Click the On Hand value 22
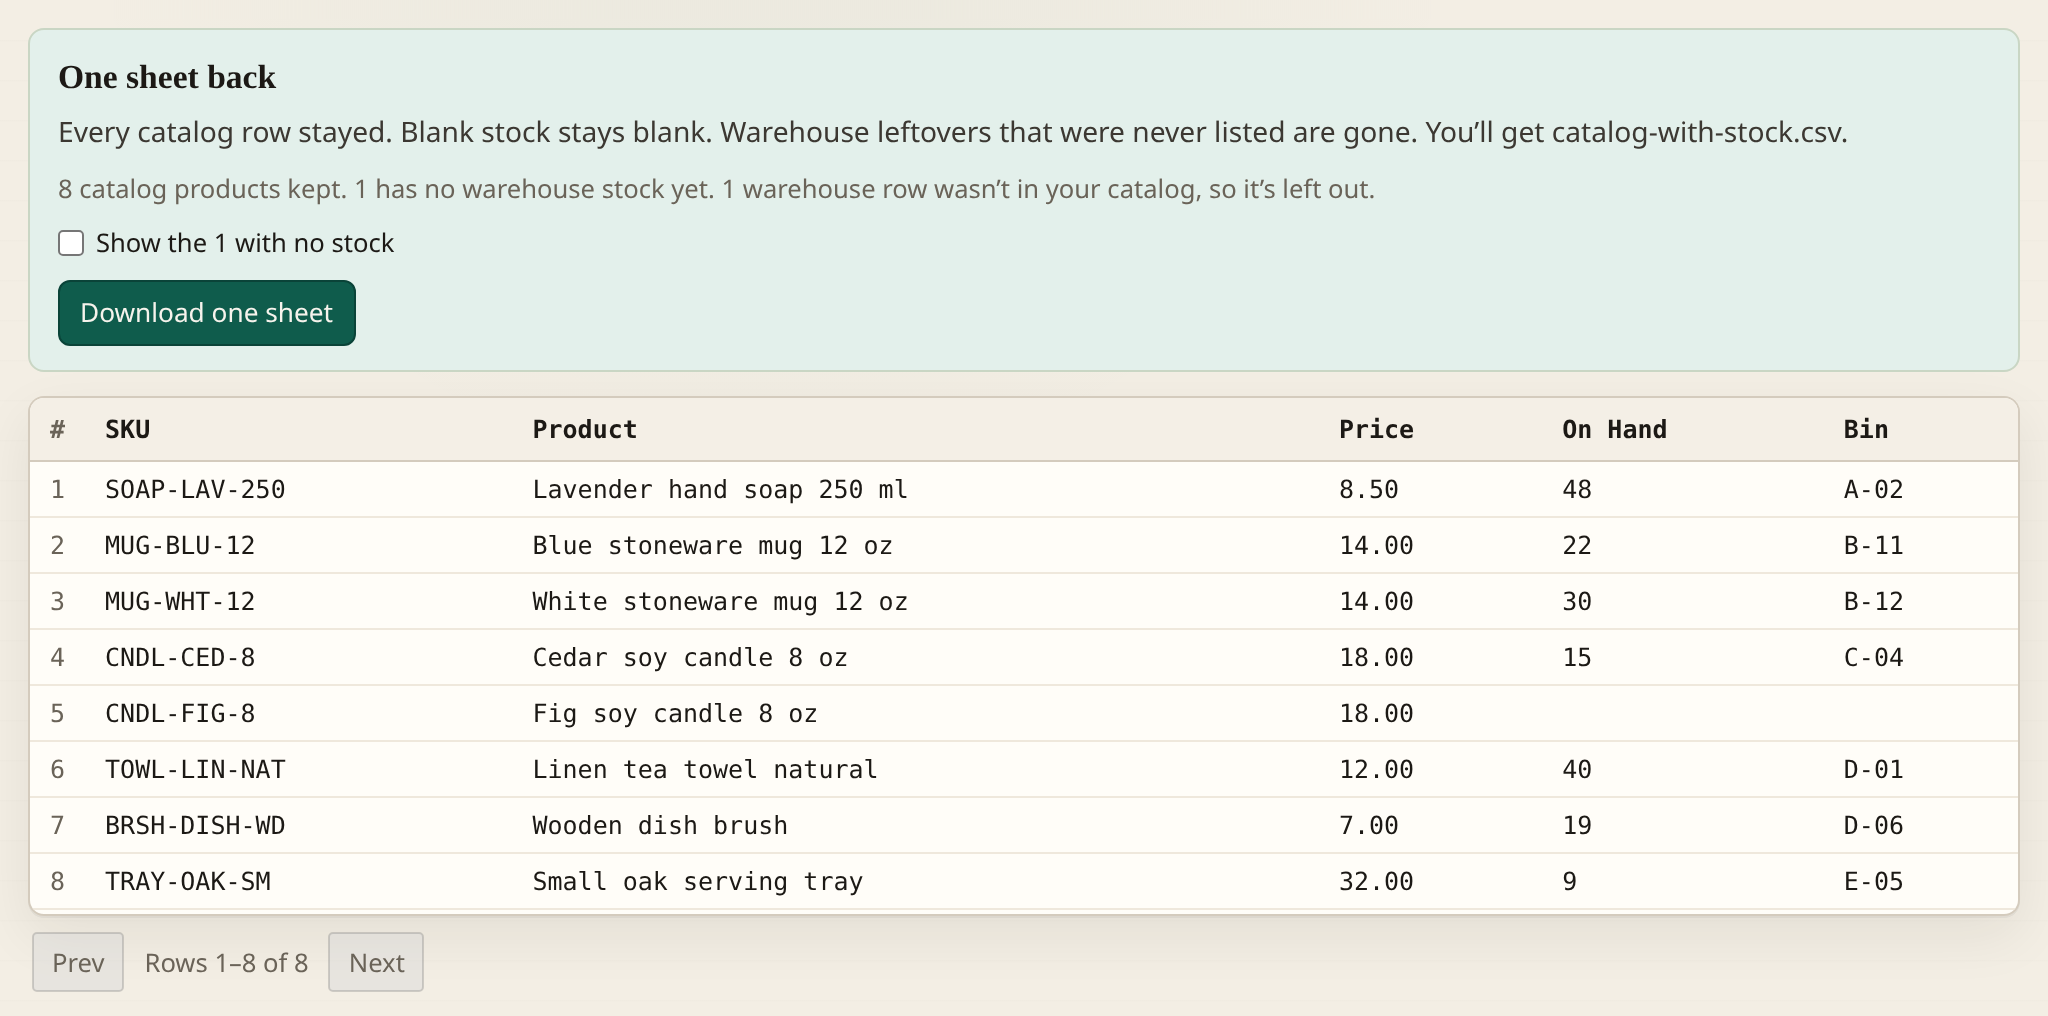2048x1016 pixels. point(1577,546)
